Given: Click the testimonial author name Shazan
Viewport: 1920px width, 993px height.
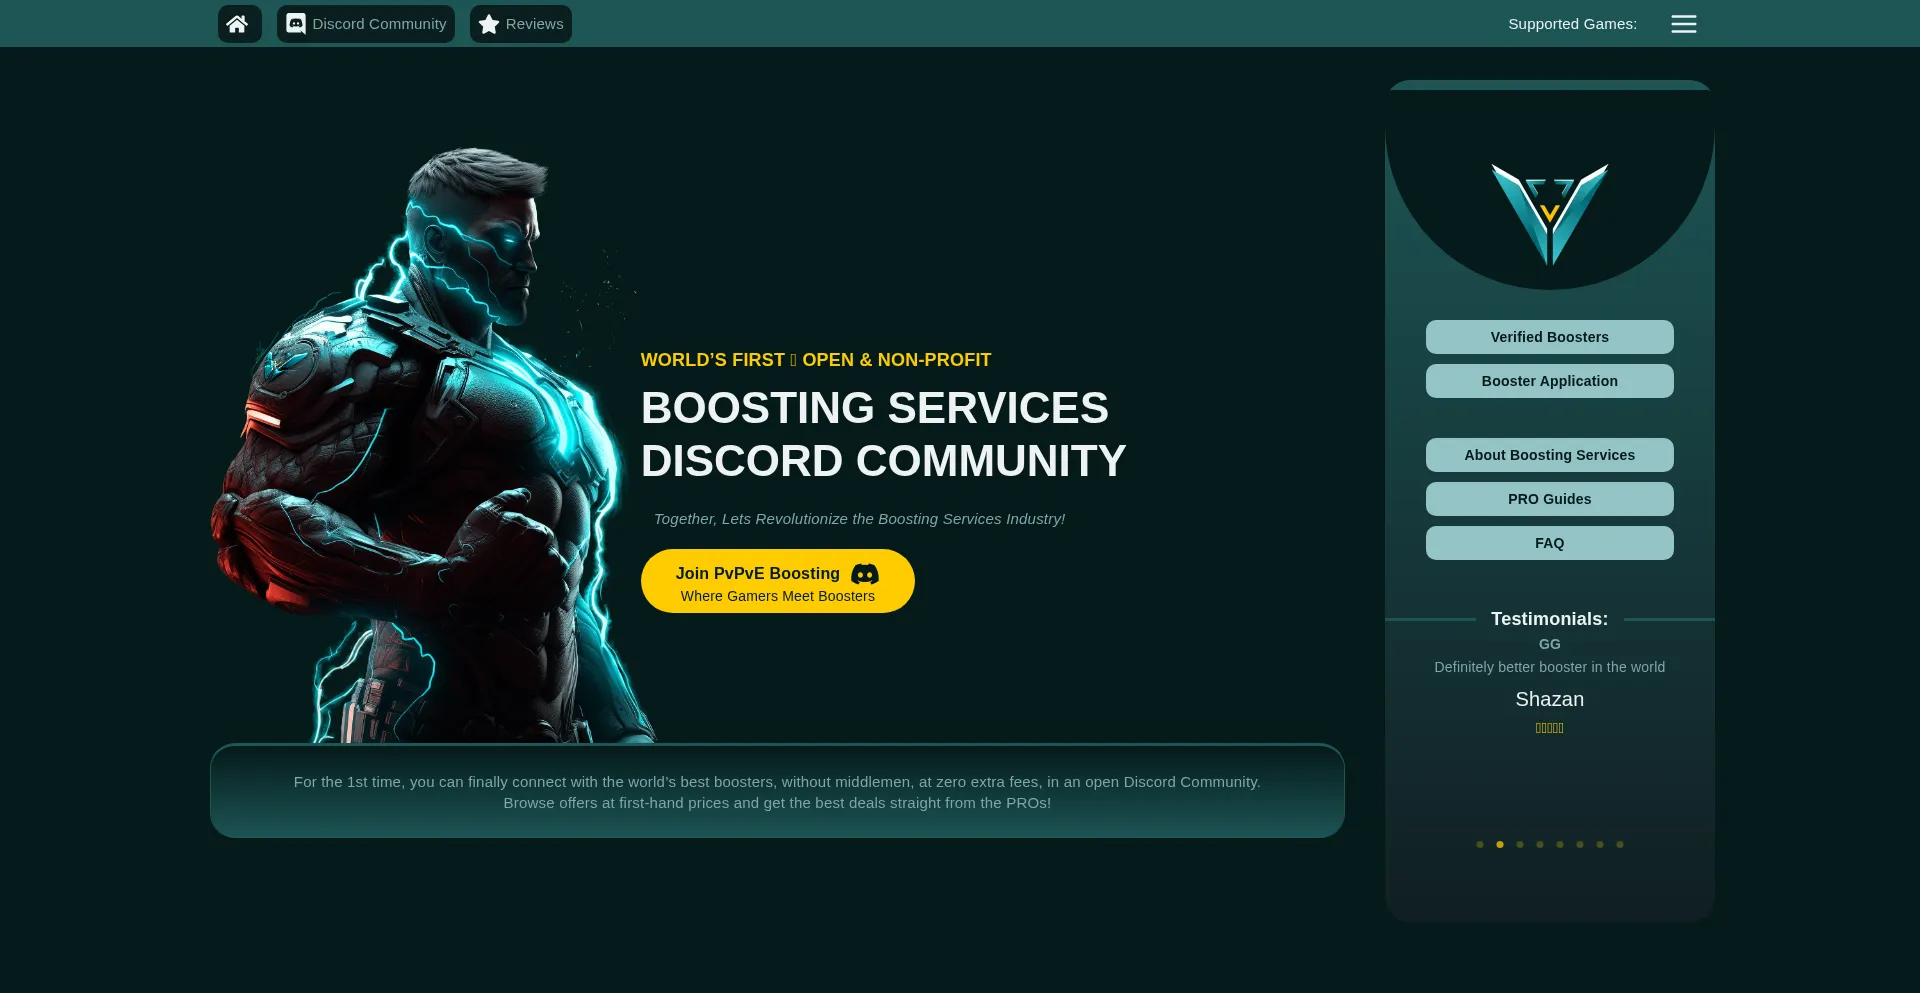Looking at the screenshot, I should 1549,699.
